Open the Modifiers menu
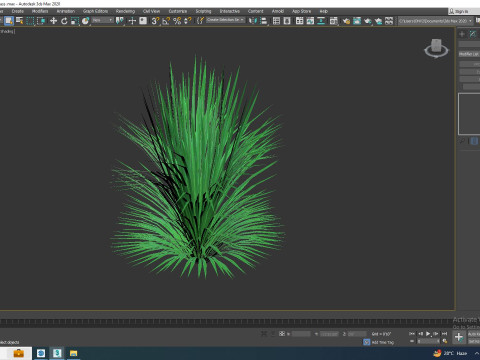 coord(40,11)
